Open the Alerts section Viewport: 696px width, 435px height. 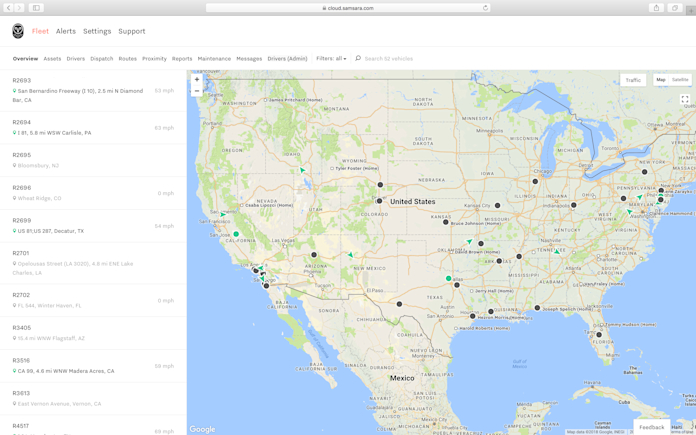66,31
